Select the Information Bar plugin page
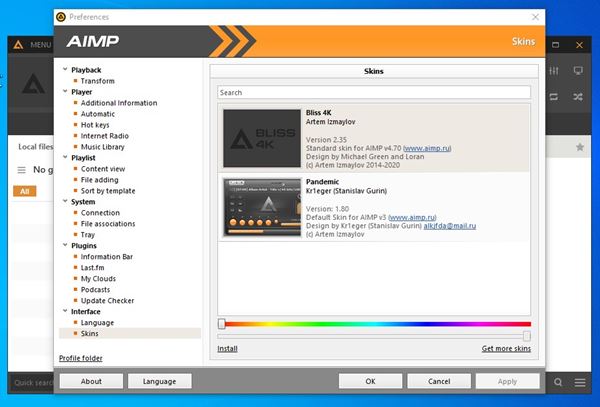Viewport: 600px width, 407px height. click(x=107, y=257)
